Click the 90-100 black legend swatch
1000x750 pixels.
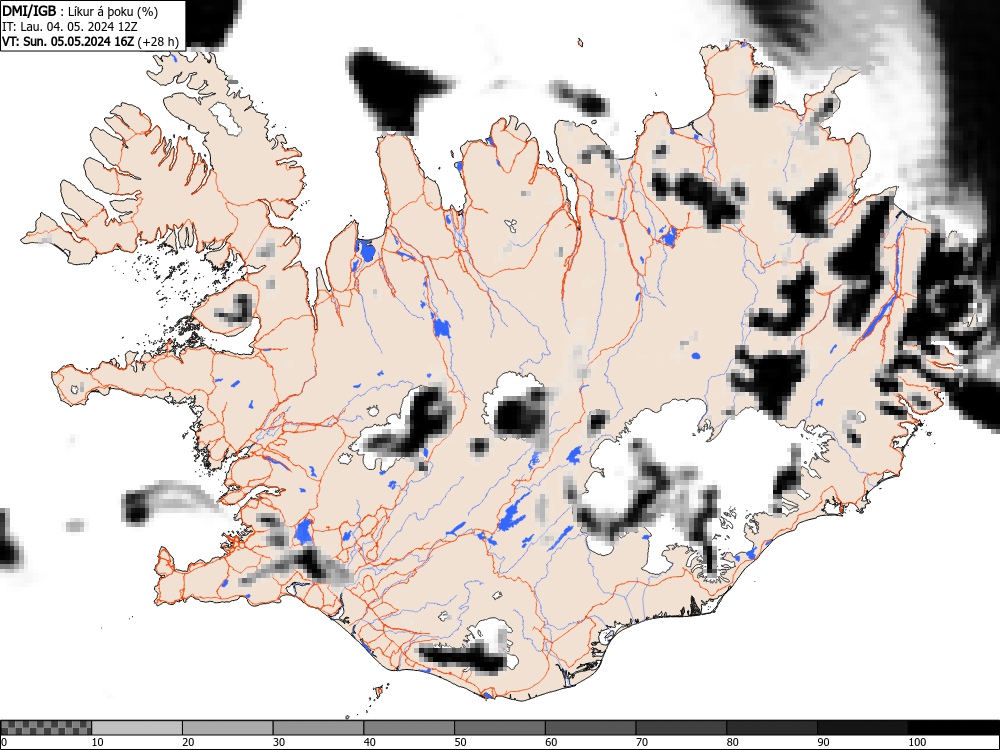[x=862, y=728]
